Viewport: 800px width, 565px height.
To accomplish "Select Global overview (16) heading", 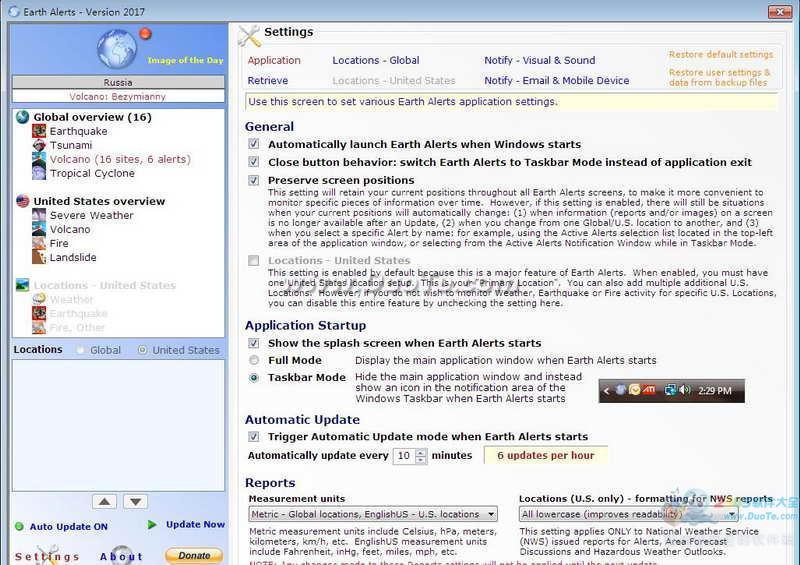I will [x=92, y=117].
